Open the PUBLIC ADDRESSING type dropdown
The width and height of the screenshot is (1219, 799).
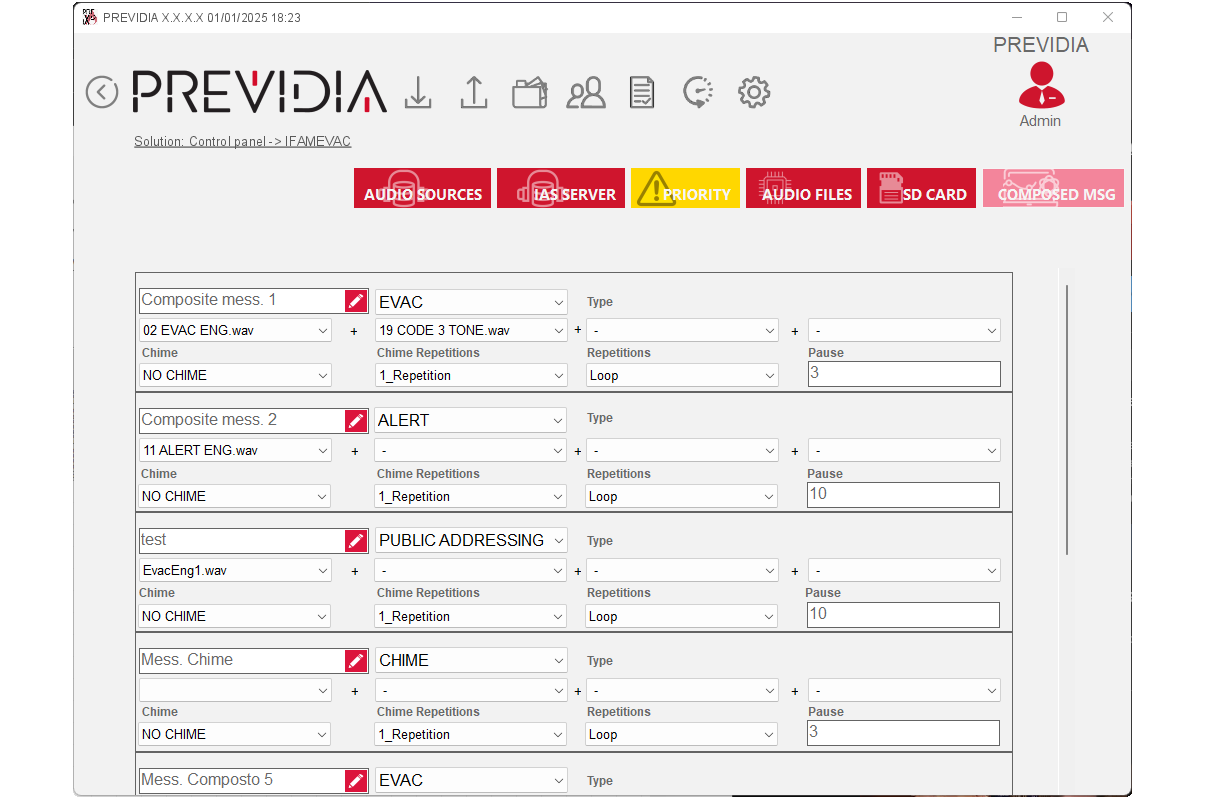coord(470,540)
